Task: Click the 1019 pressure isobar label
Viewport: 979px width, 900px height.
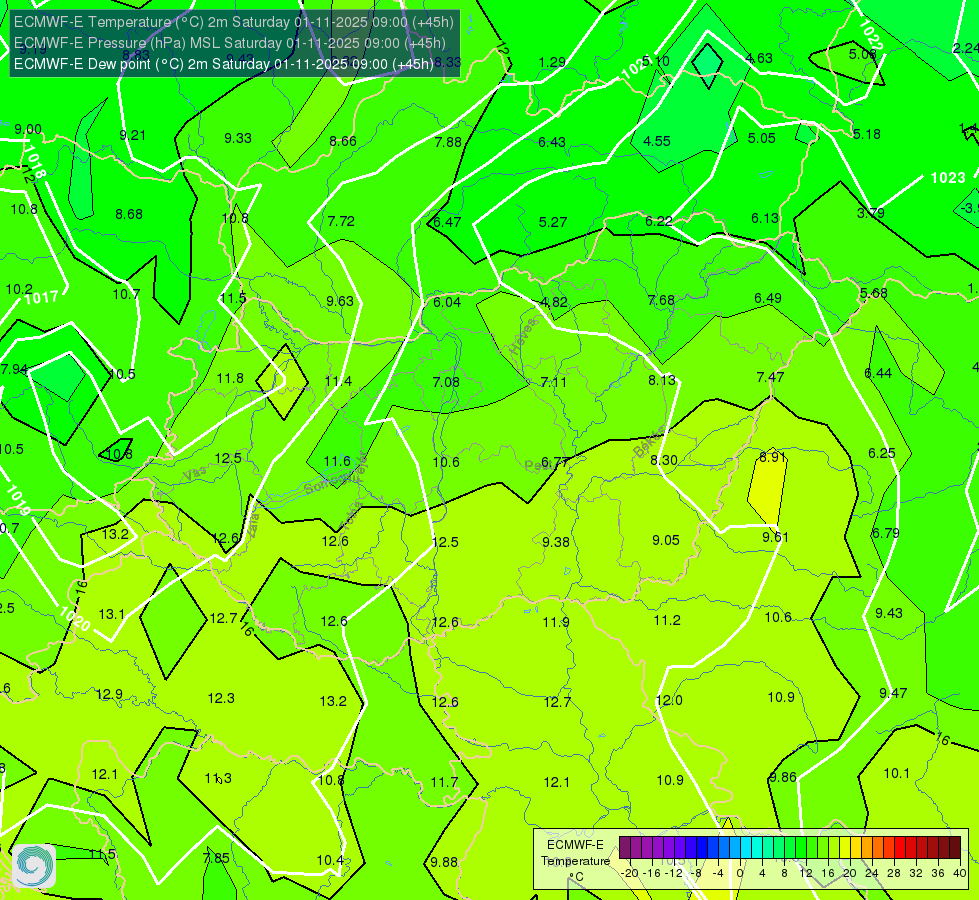Action: click(17, 501)
